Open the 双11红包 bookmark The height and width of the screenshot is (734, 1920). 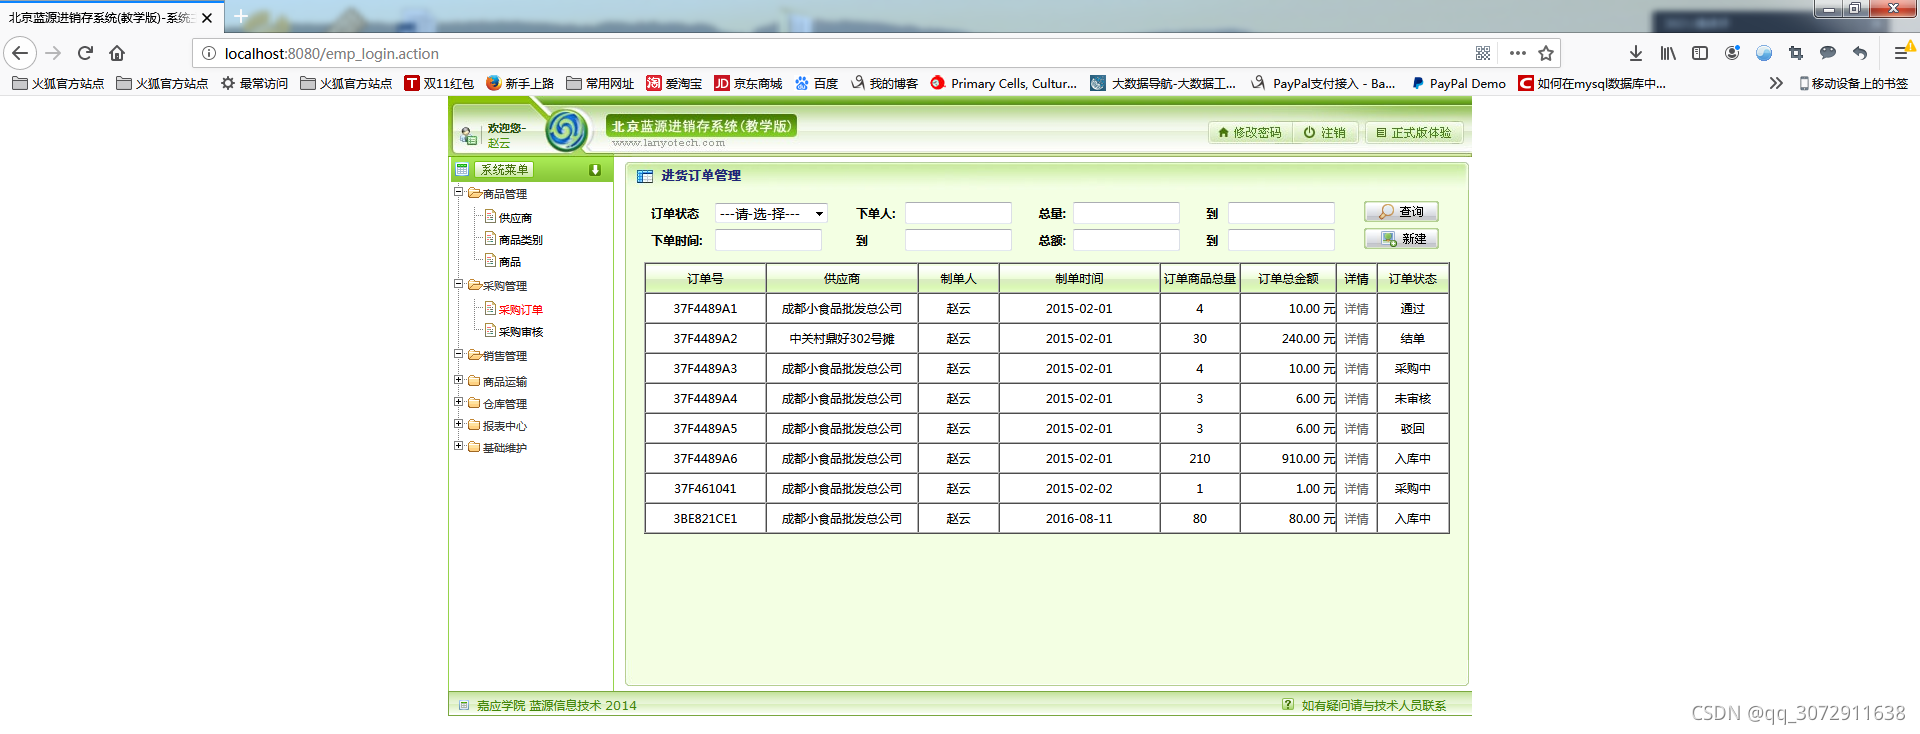pos(439,83)
